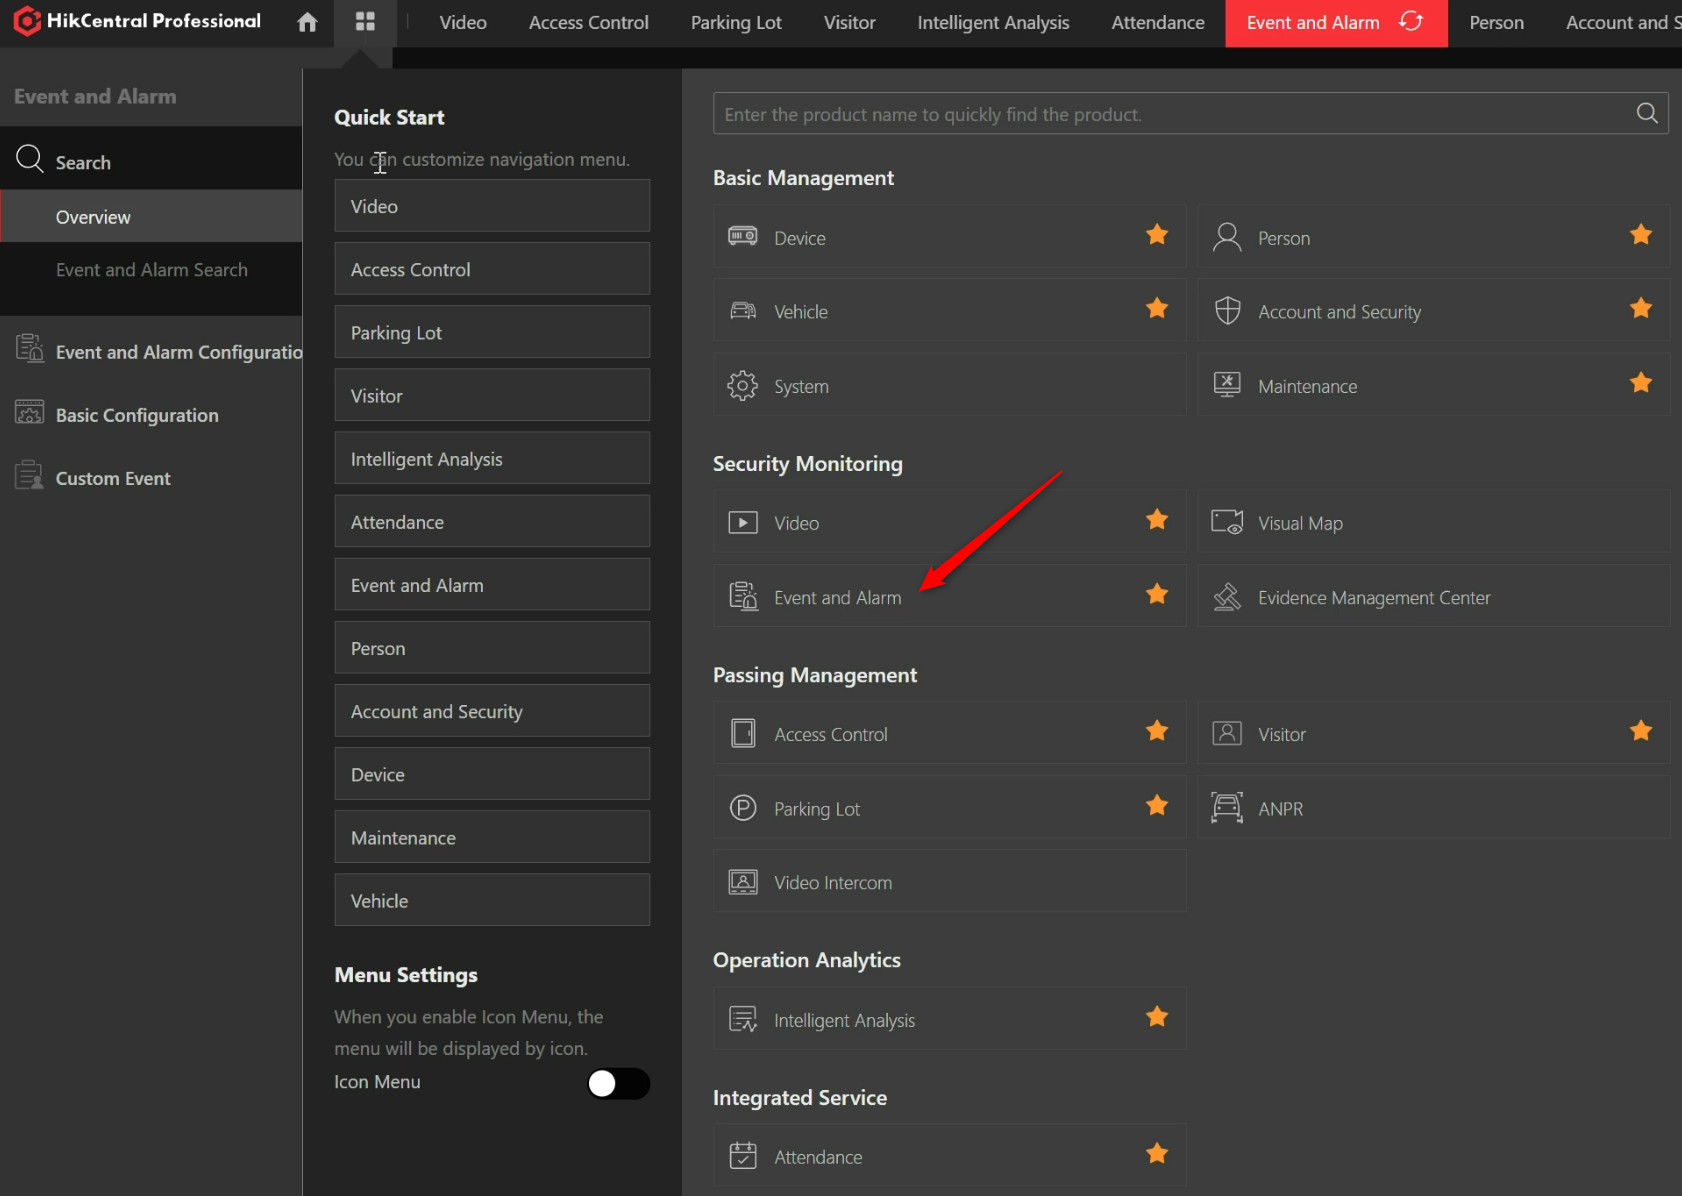Unfavorite Device using its star
The width and height of the screenshot is (1682, 1196).
1157,234
